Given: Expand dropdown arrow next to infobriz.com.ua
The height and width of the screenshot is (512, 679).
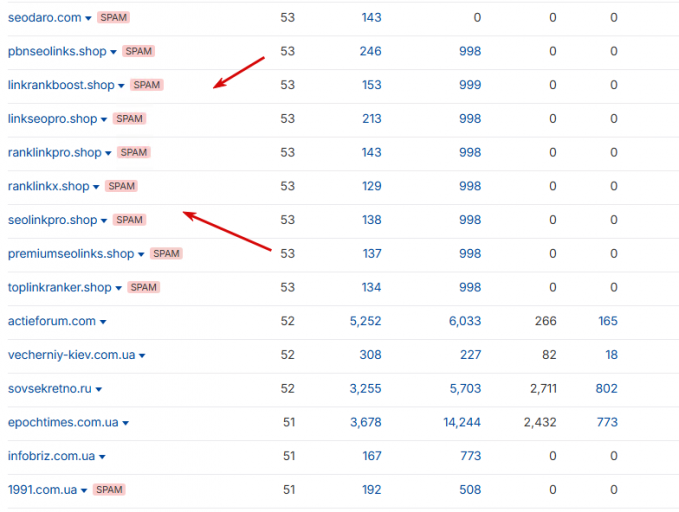Looking at the screenshot, I should click(102, 457).
